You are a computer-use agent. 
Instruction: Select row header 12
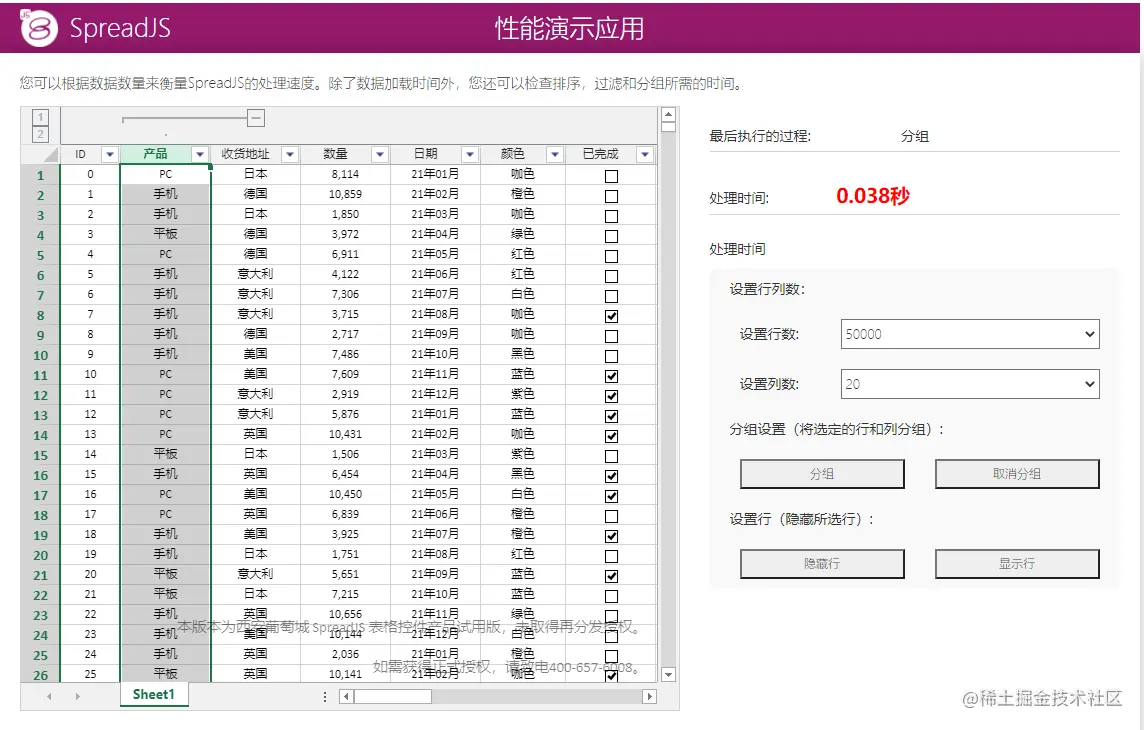pyautogui.click(x=40, y=395)
